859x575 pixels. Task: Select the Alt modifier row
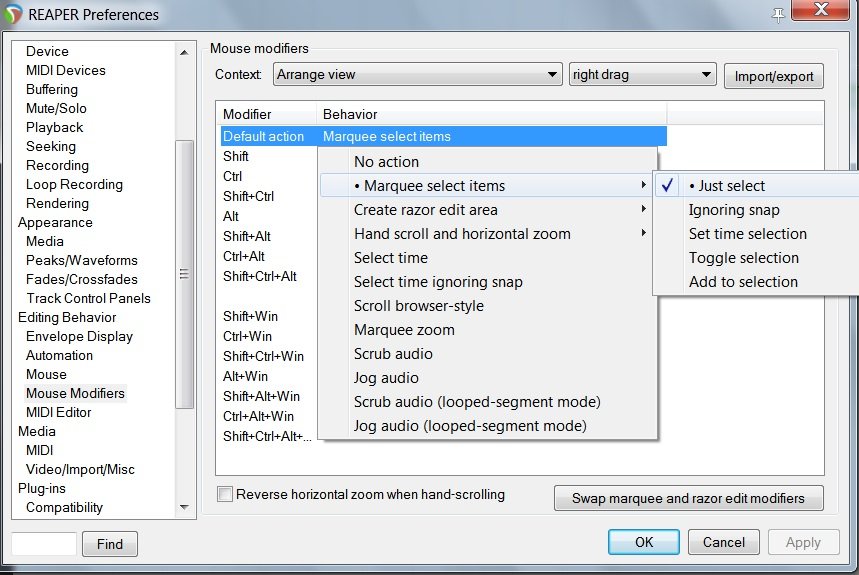231,216
